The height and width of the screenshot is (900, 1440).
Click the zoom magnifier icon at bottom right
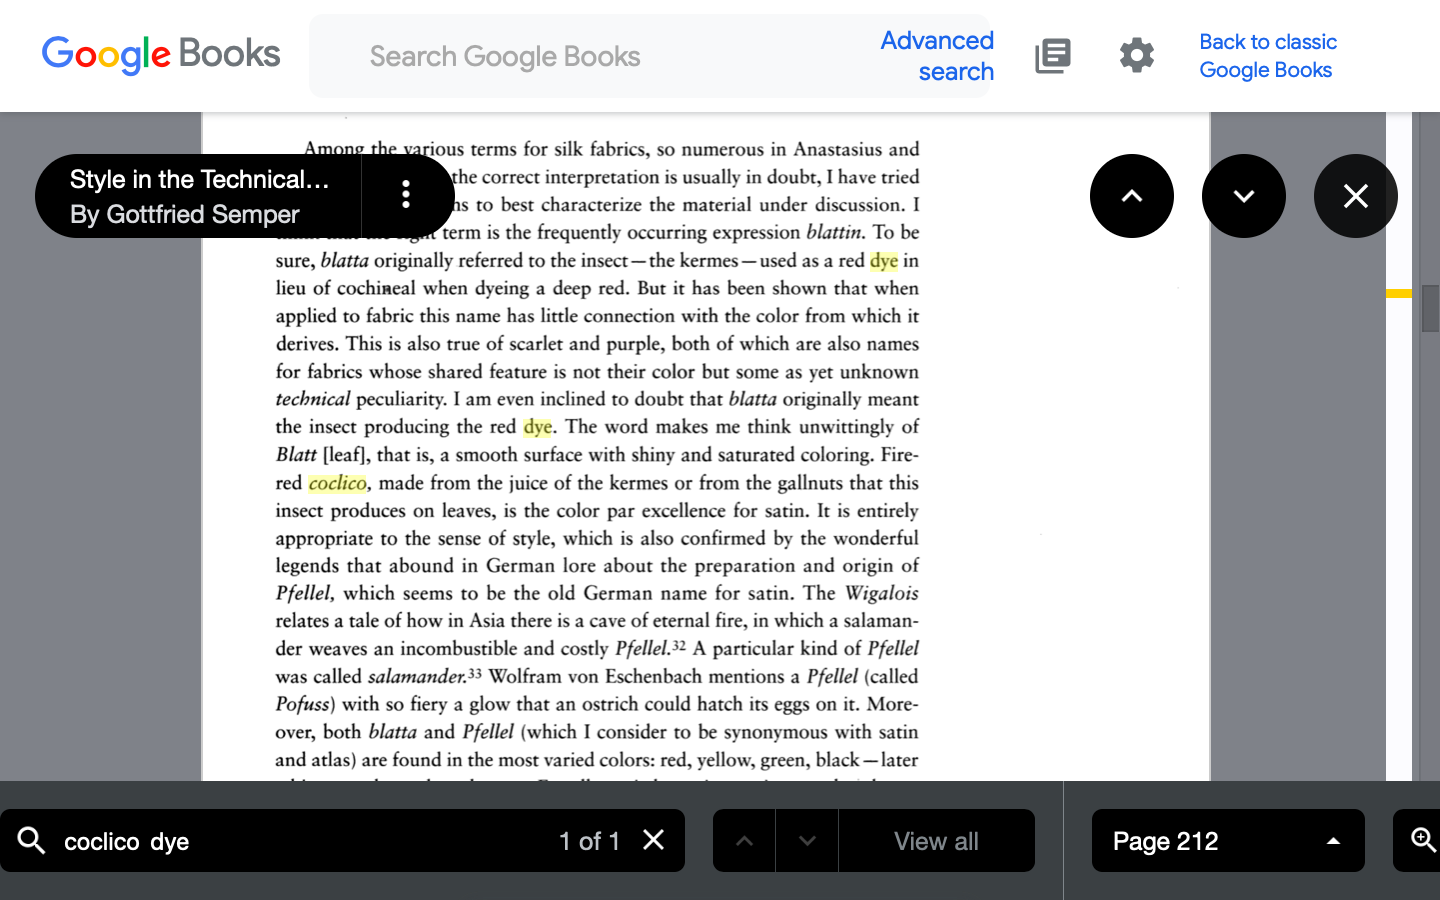[1422, 840]
